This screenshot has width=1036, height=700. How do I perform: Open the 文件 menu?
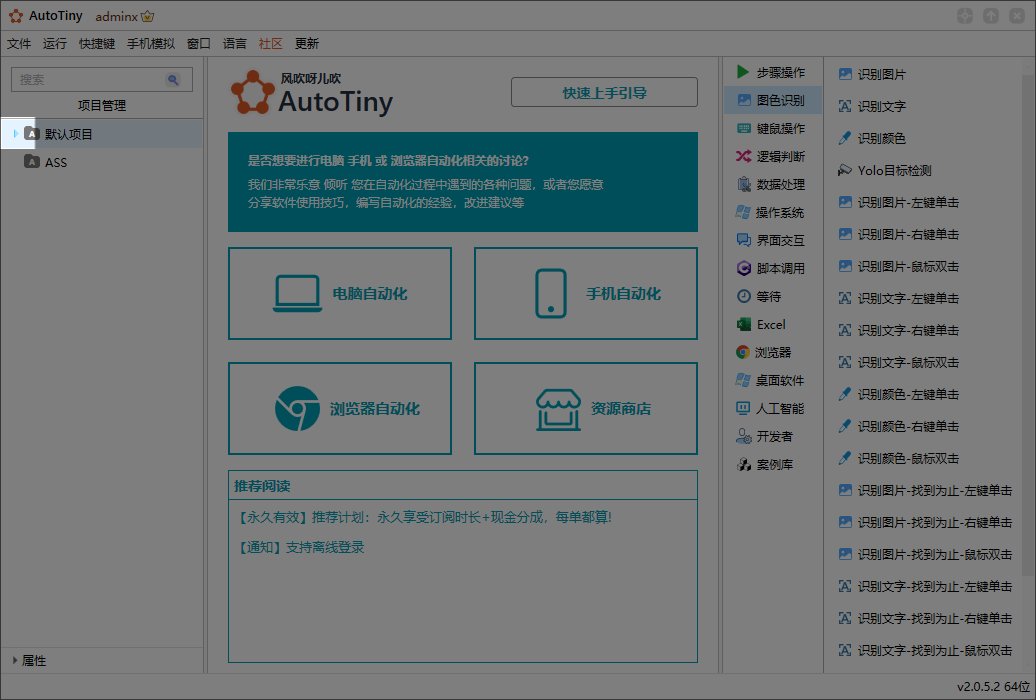coord(19,44)
